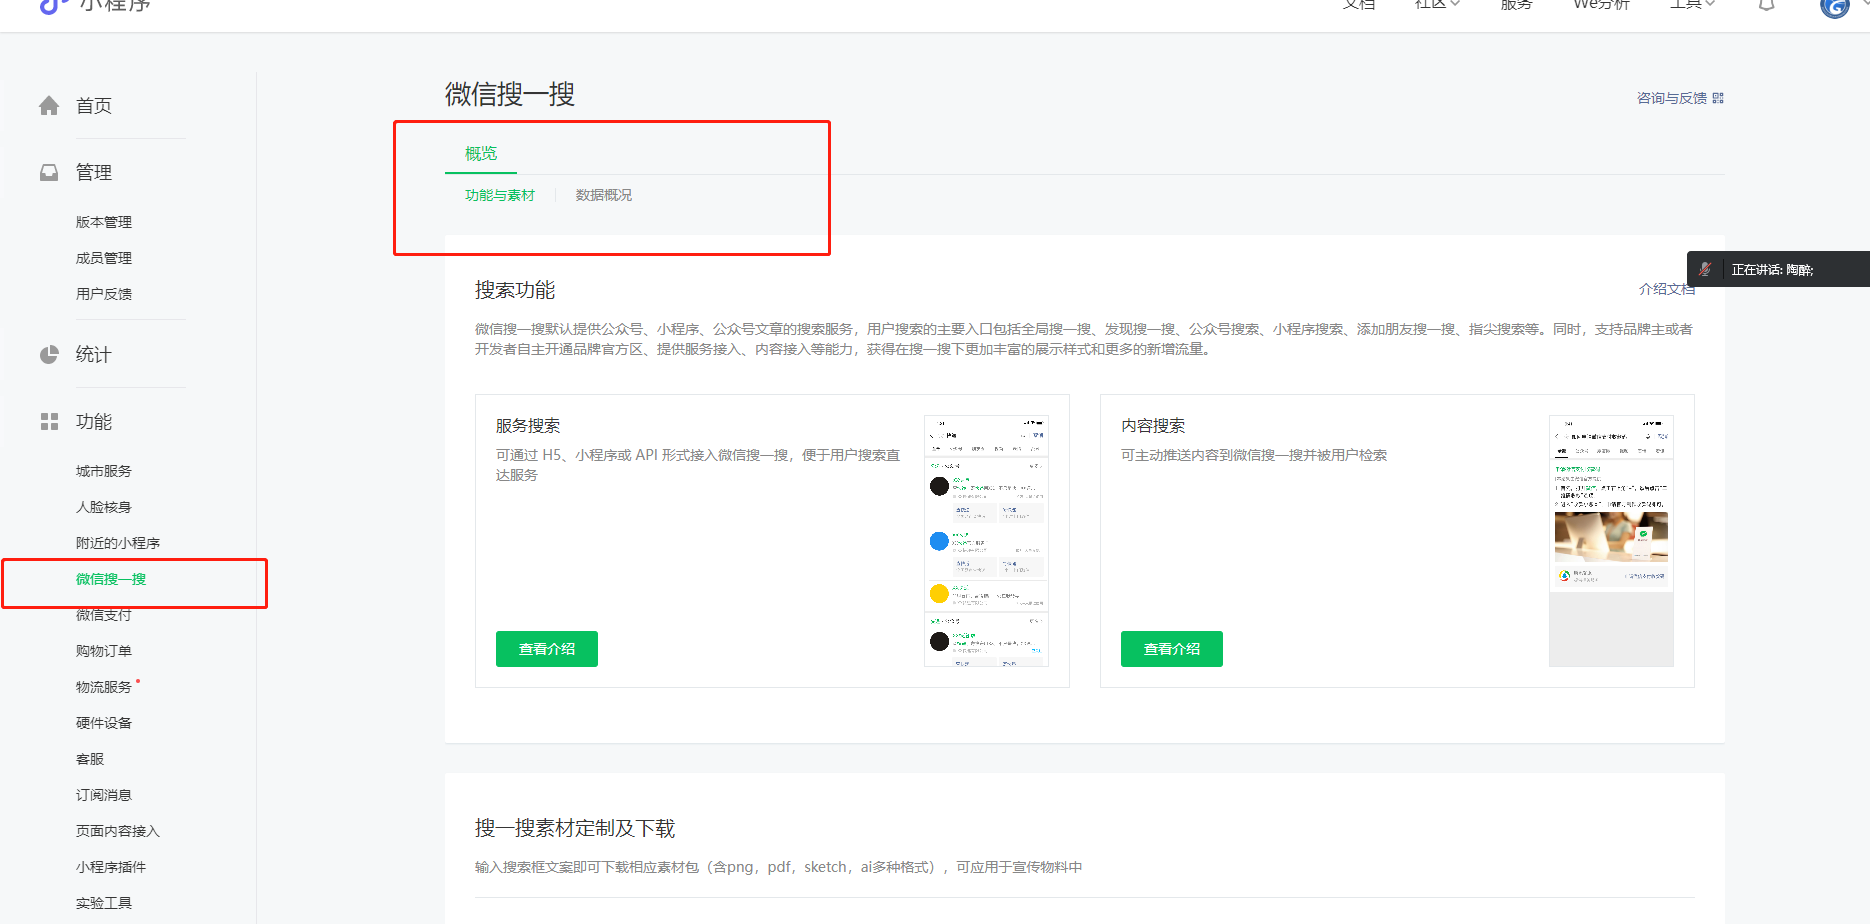Click the 搜一搜素材定制及下载 heading

(575, 828)
